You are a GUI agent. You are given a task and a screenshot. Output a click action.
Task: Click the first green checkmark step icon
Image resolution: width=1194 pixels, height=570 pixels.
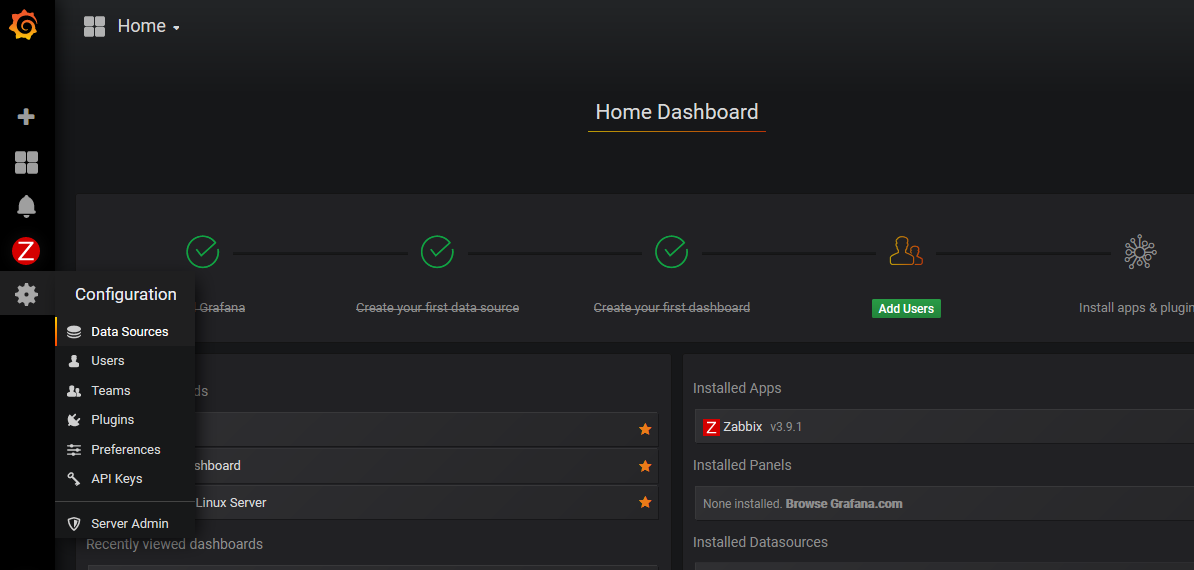[x=203, y=252]
